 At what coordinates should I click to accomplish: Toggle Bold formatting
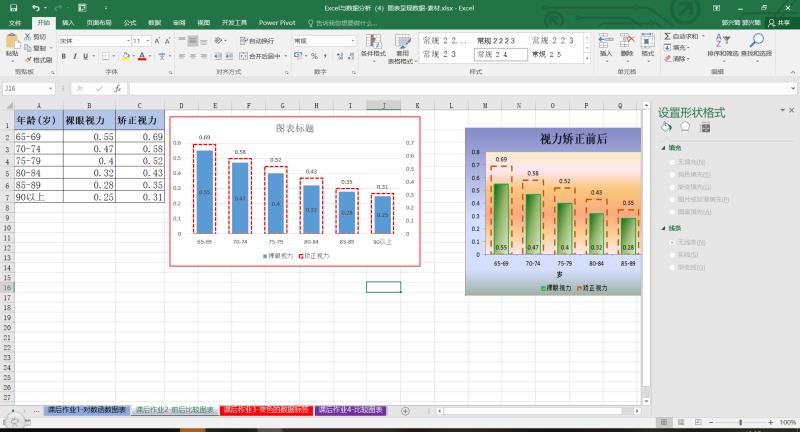click(64, 56)
